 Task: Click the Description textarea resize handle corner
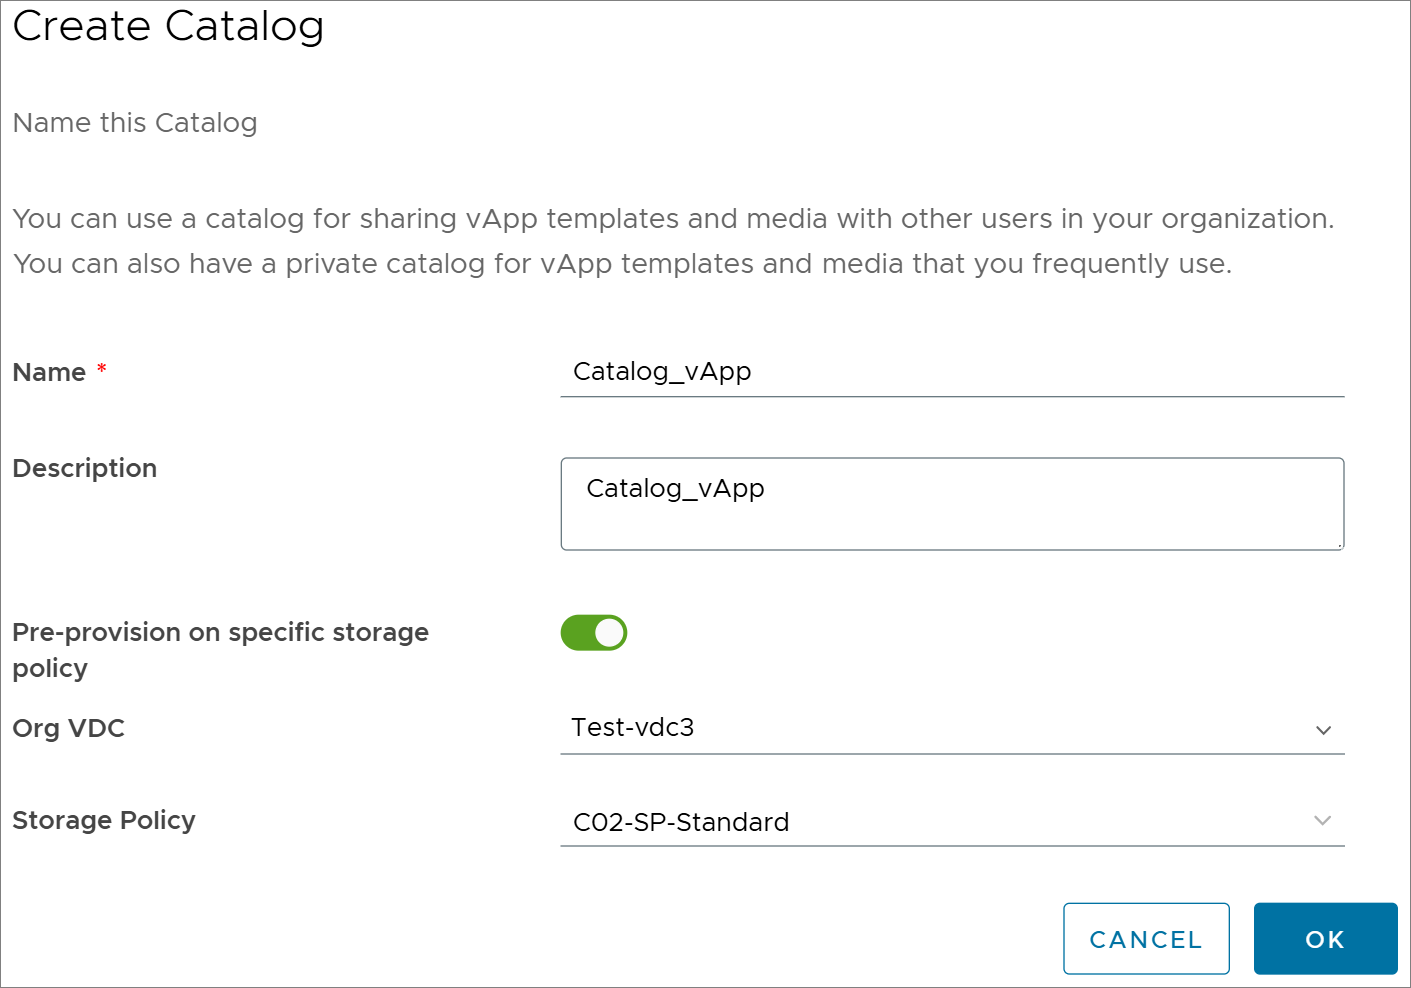(1339, 545)
